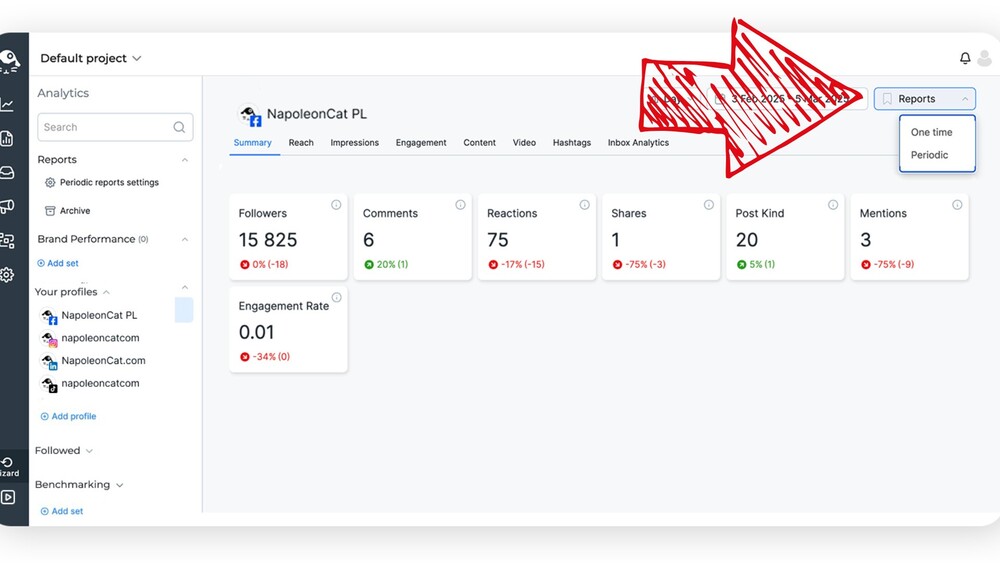Switch to the Impressions tab
1000x563 pixels.
[x=355, y=143]
